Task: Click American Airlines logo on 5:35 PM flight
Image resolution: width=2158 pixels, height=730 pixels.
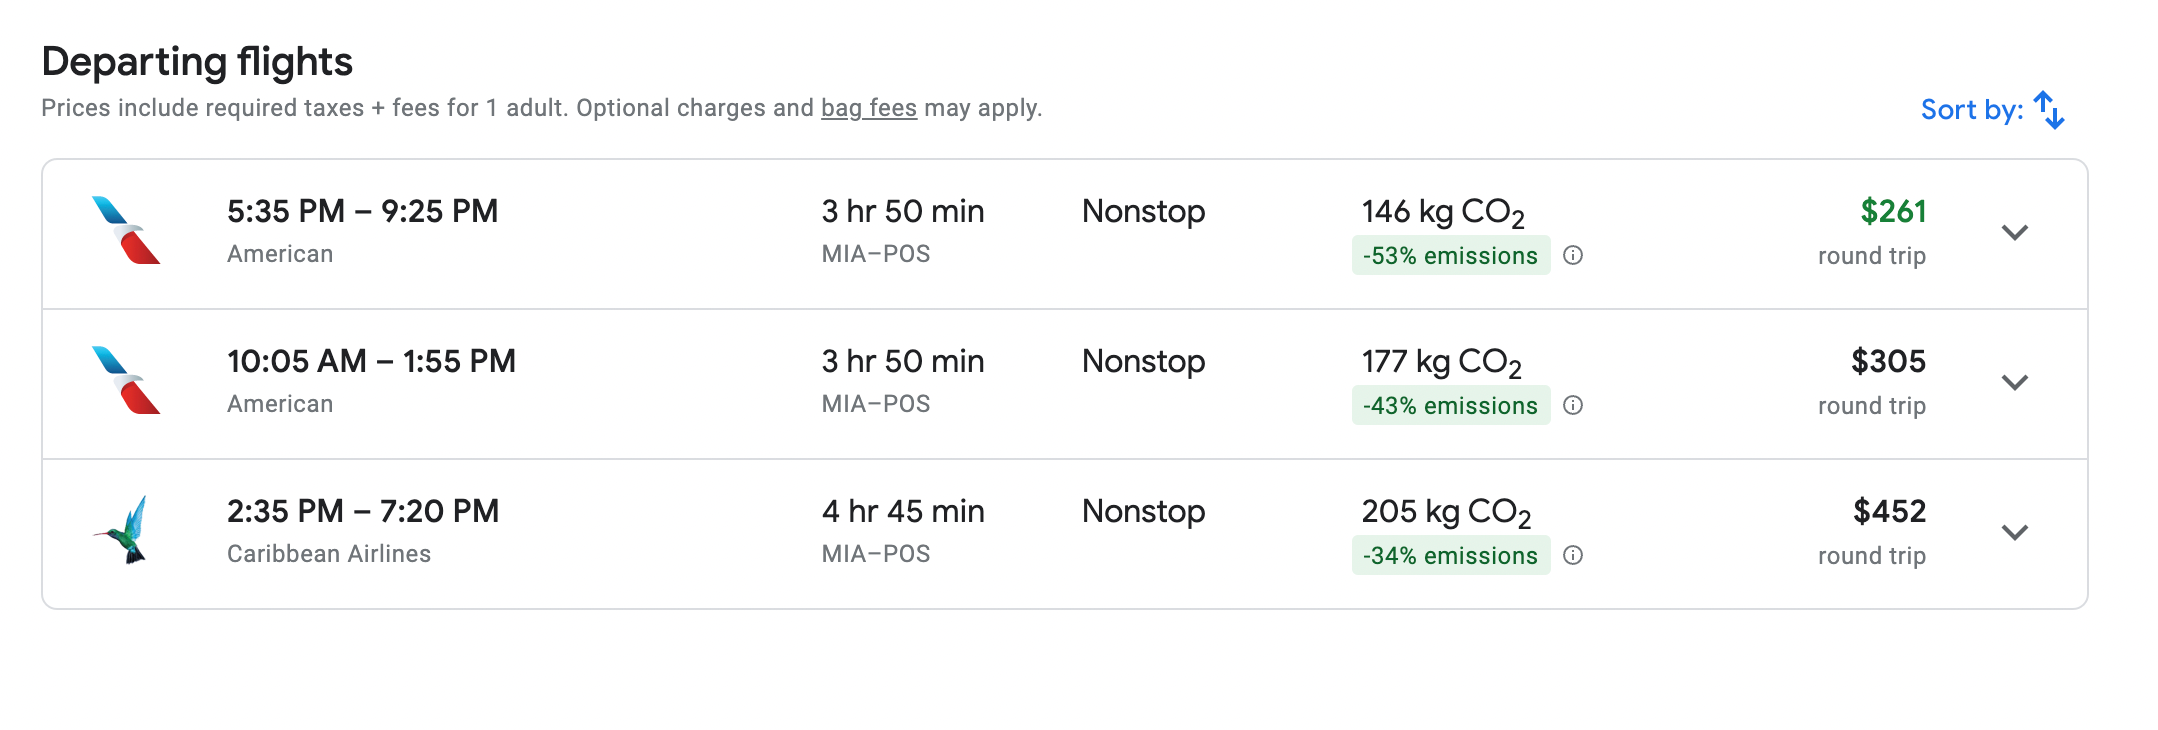Action: pos(126,231)
